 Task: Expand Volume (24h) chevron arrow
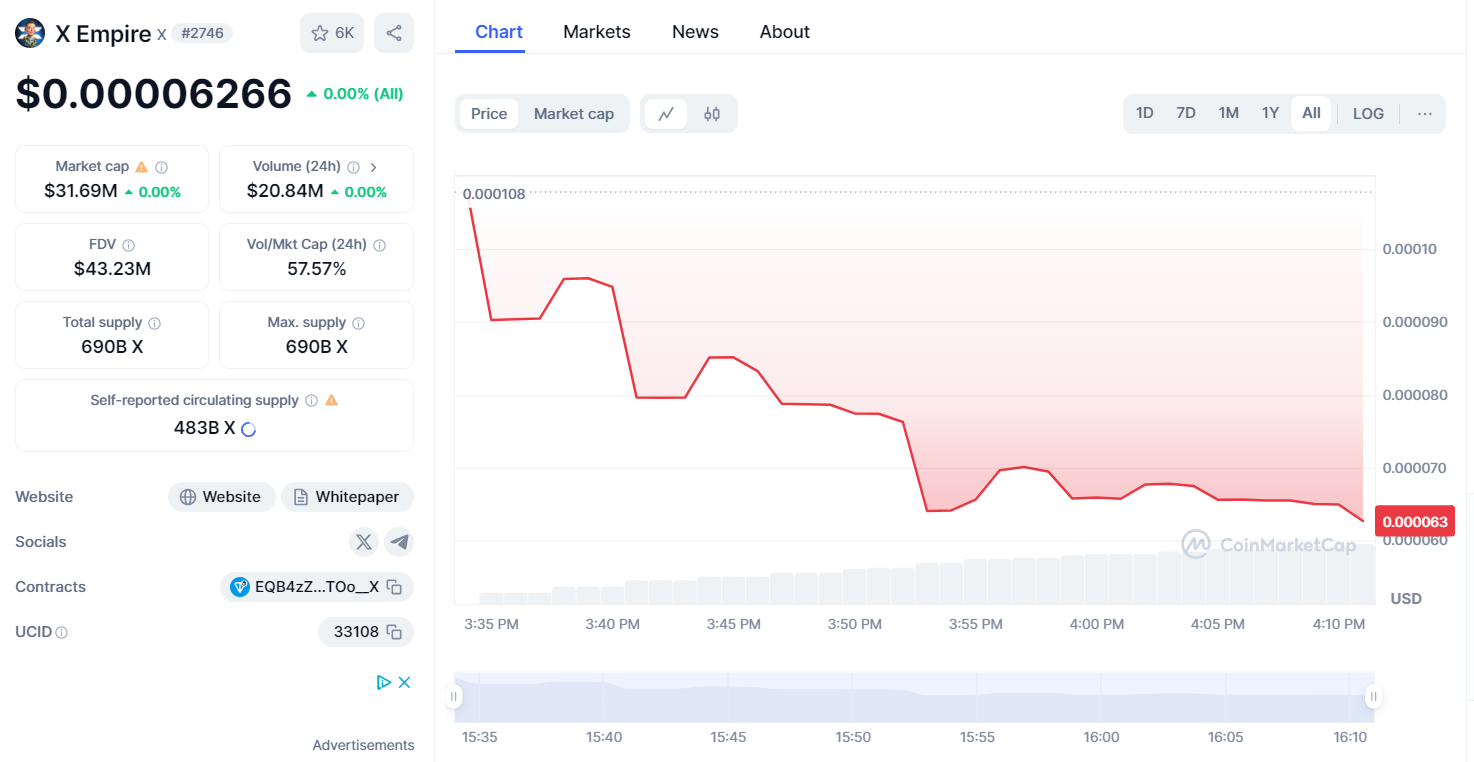pyautogui.click(x=373, y=167)
